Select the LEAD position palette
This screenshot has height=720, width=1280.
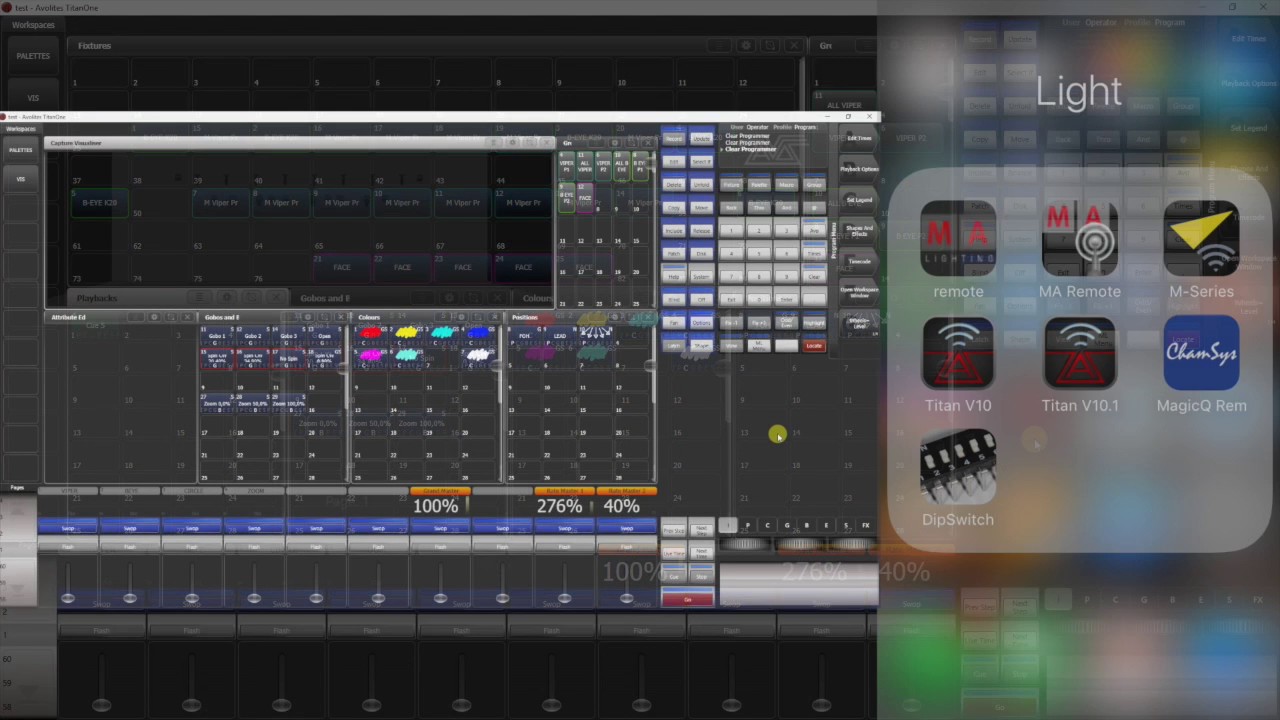[559, 336]
